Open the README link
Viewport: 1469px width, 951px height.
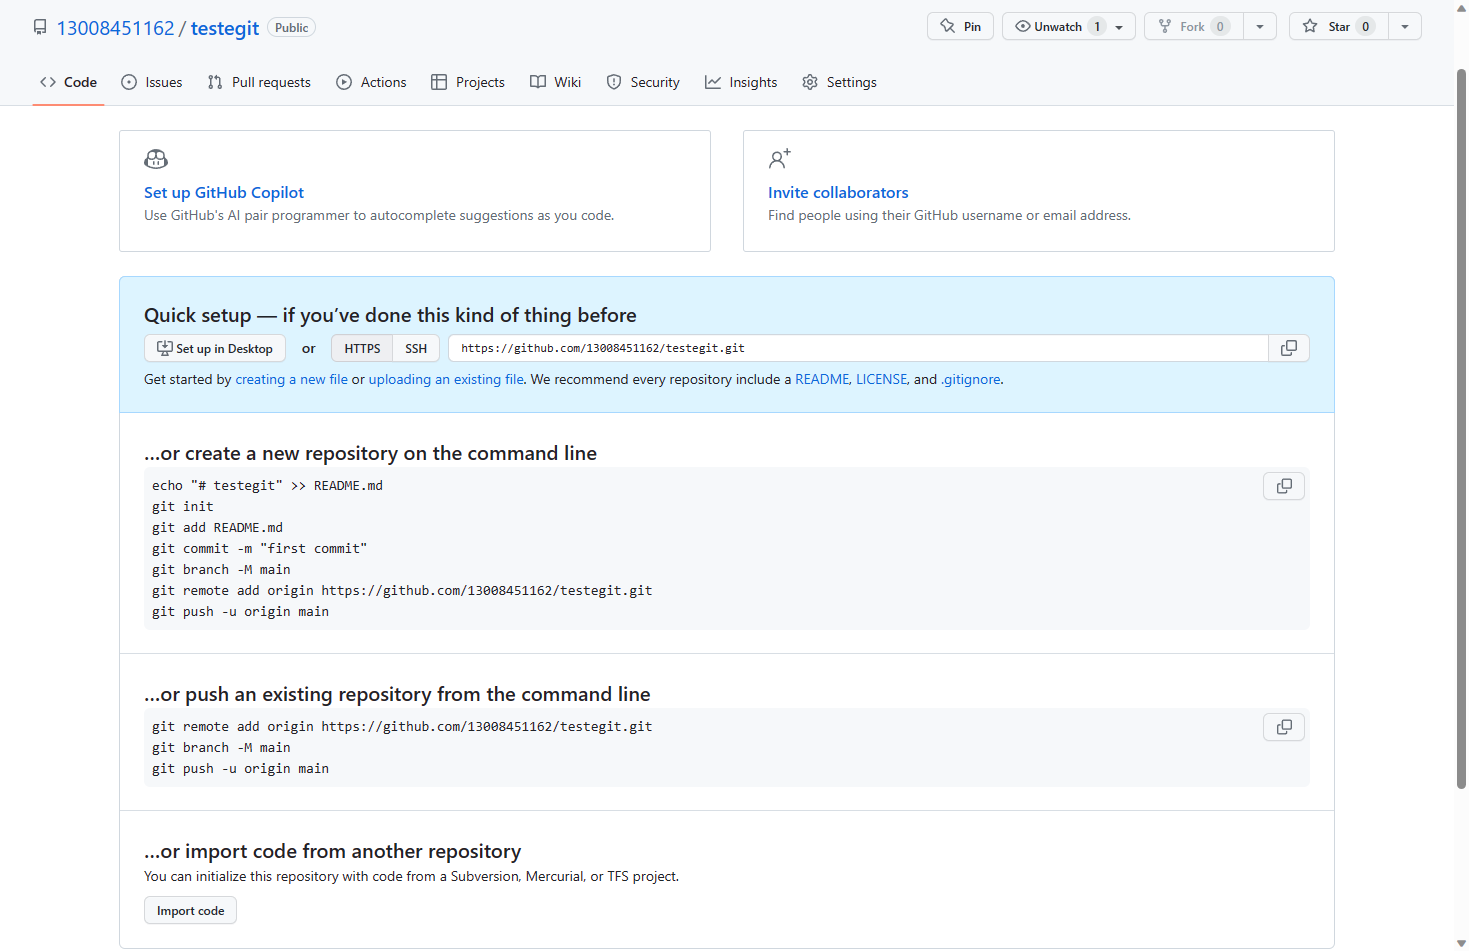tap(822, 379)
